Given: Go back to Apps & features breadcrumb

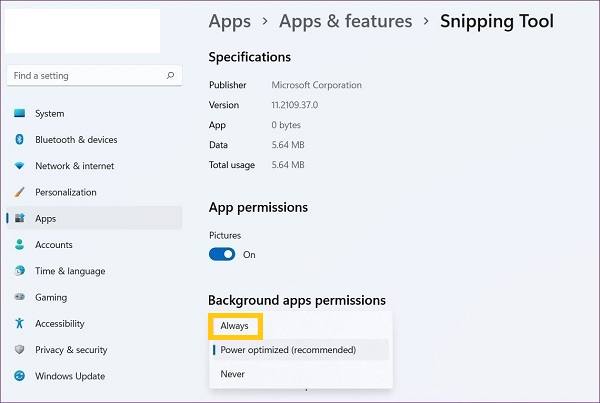Looking at the screenshot, I should tap(346, 21).
